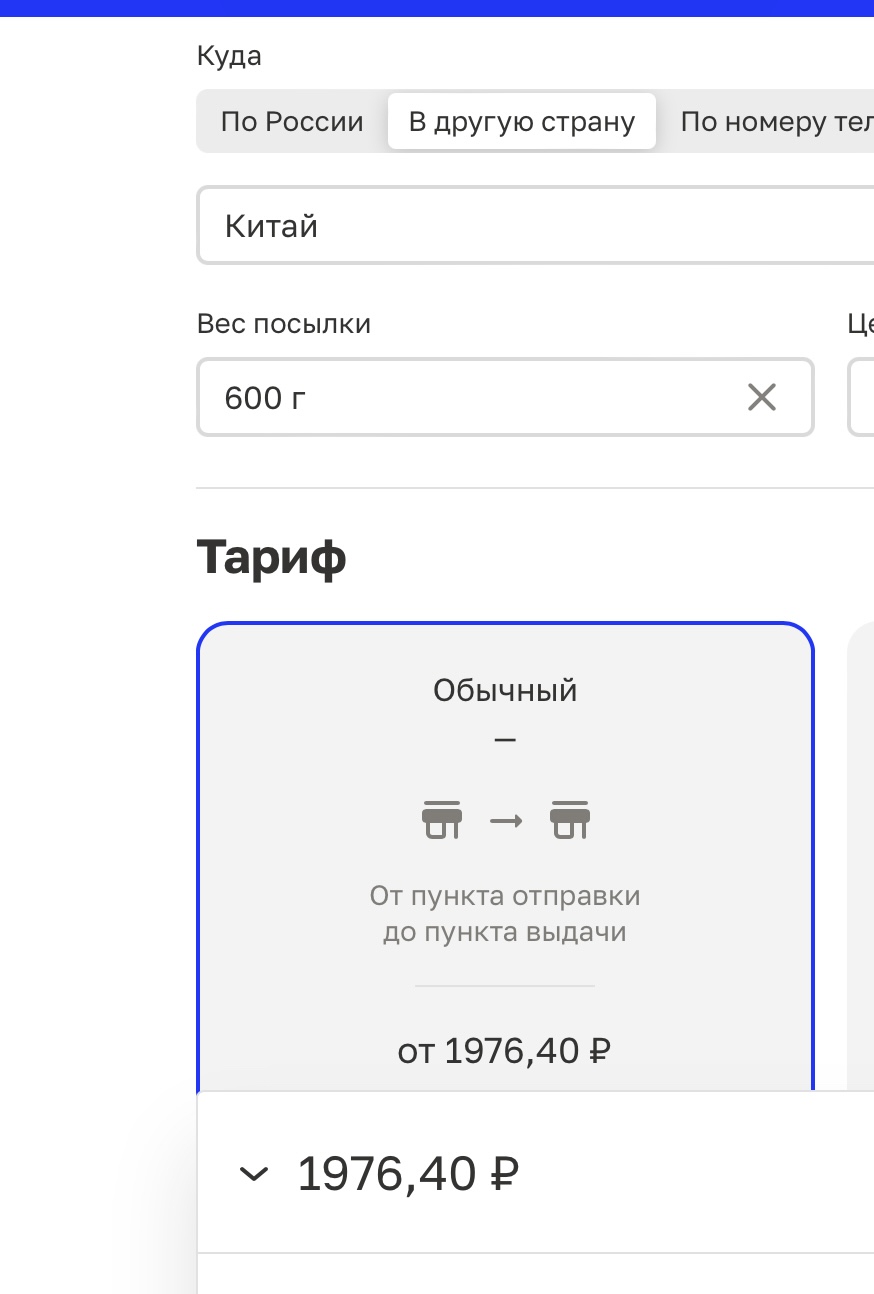Viewport: 874px width, 1294px height.
Task: Click the "Вес посылки" field label
Action: [x=284, y=324]
